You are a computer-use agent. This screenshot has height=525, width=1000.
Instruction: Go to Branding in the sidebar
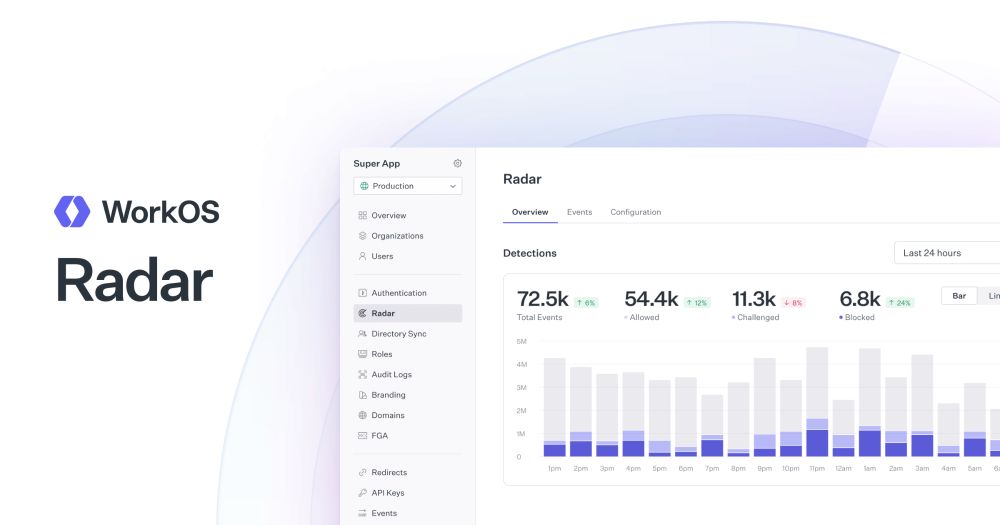(388, 395)
